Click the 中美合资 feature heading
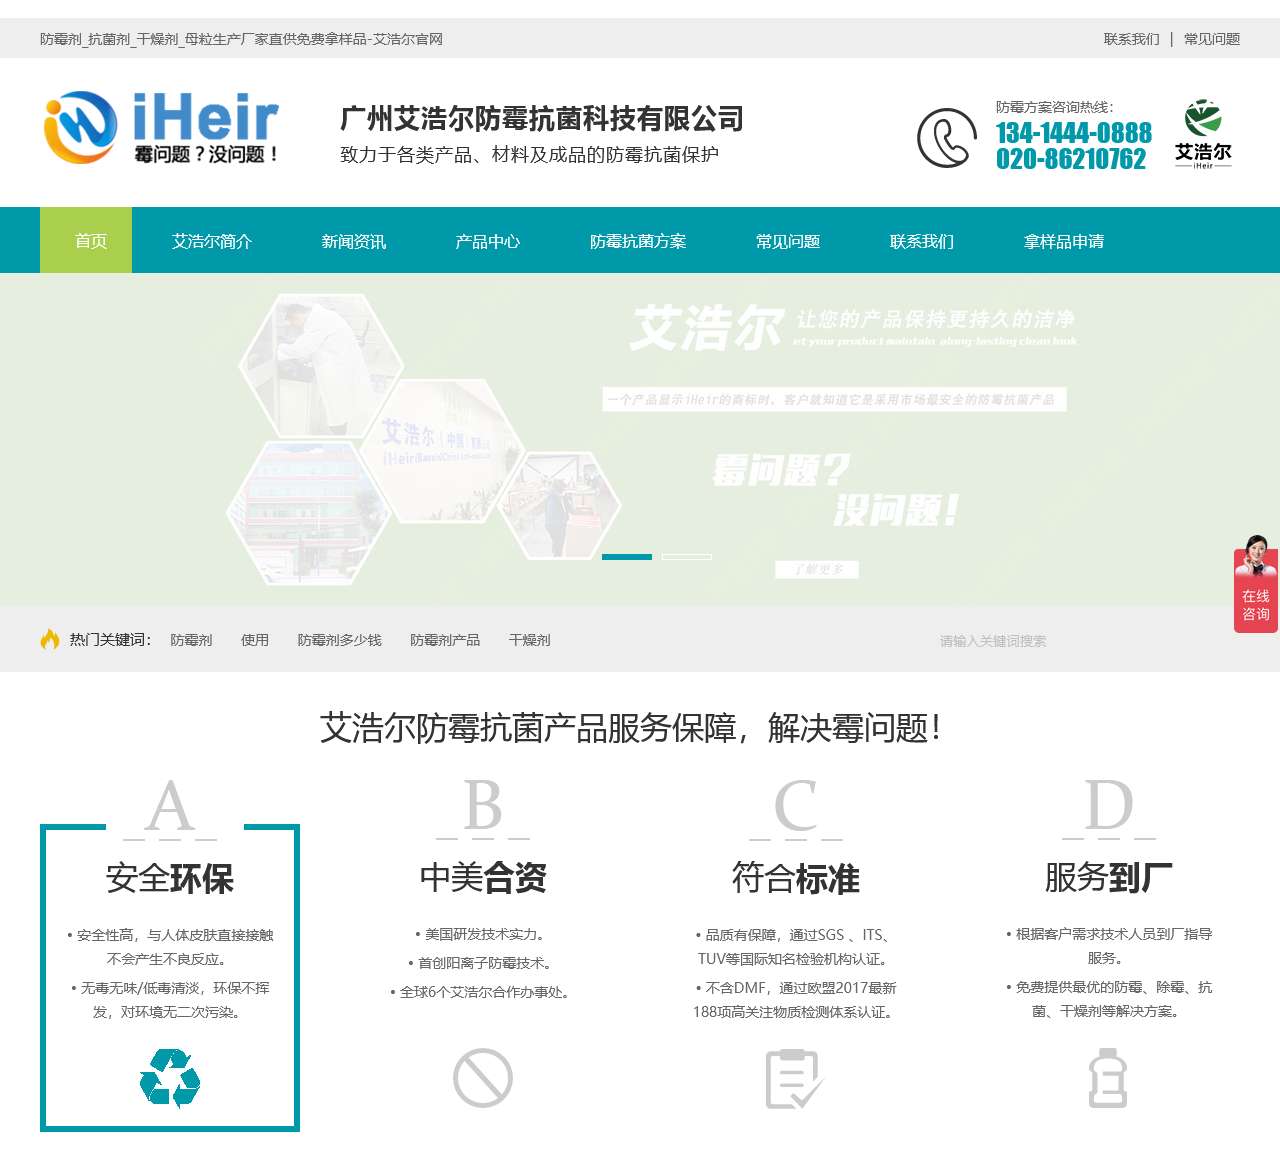This screenshot has height=1167, width=1280. (483, 877)
